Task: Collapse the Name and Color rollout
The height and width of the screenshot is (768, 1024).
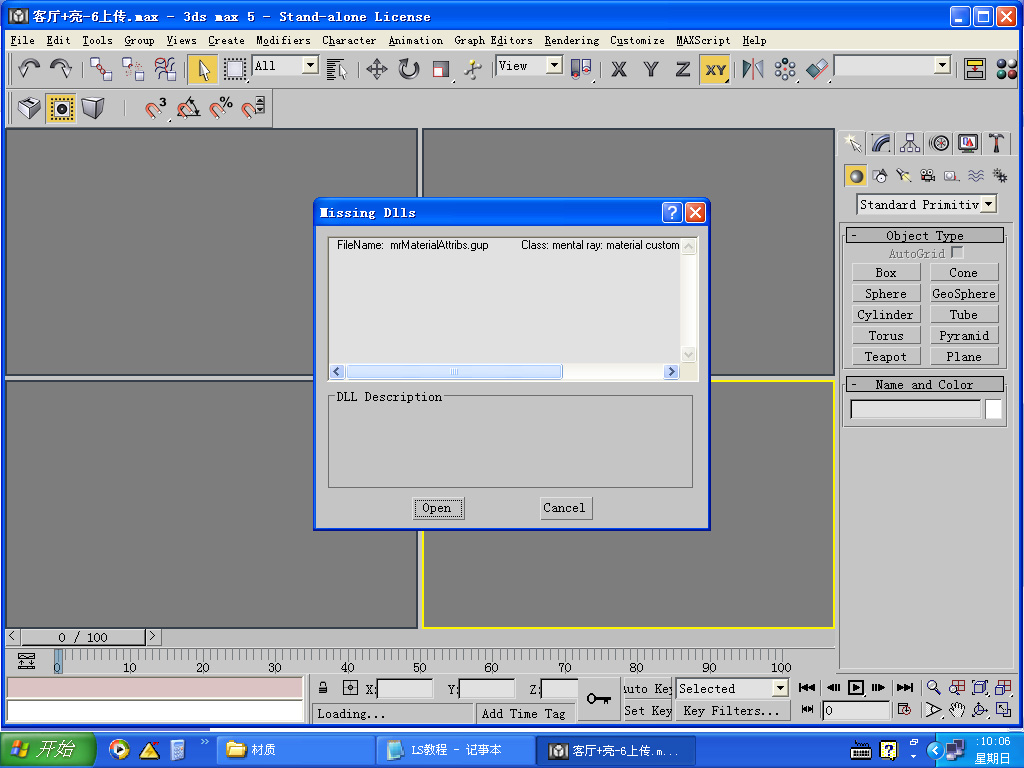Action: [x=925, y=384]
